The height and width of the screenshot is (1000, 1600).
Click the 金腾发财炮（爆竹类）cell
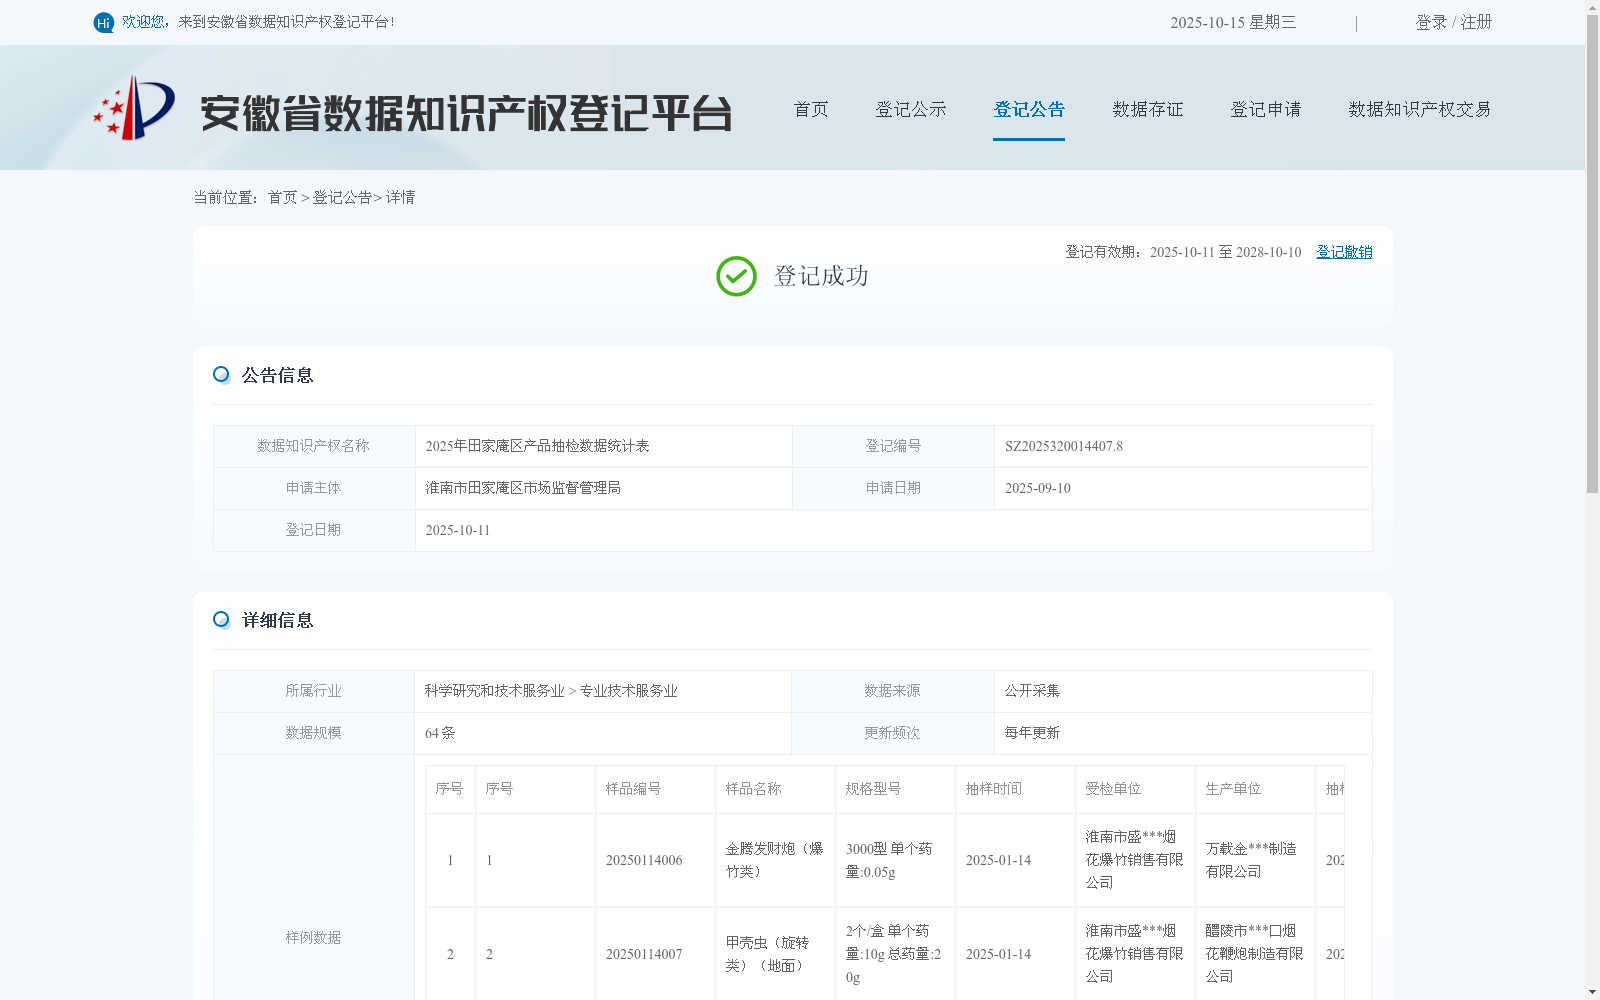click(775, 860)
